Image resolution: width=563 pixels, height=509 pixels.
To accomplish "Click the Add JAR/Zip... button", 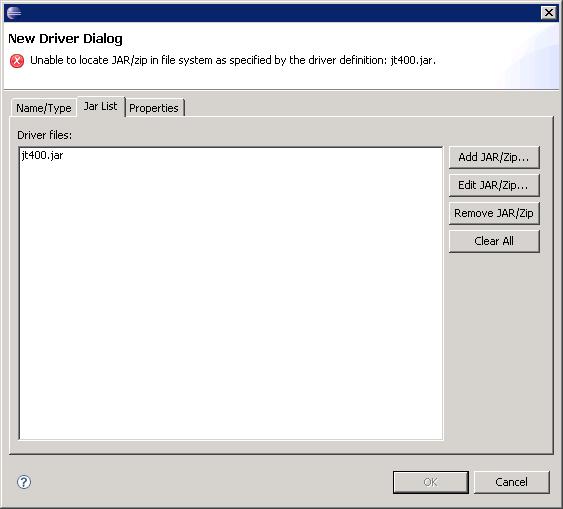I will (494, 157).
